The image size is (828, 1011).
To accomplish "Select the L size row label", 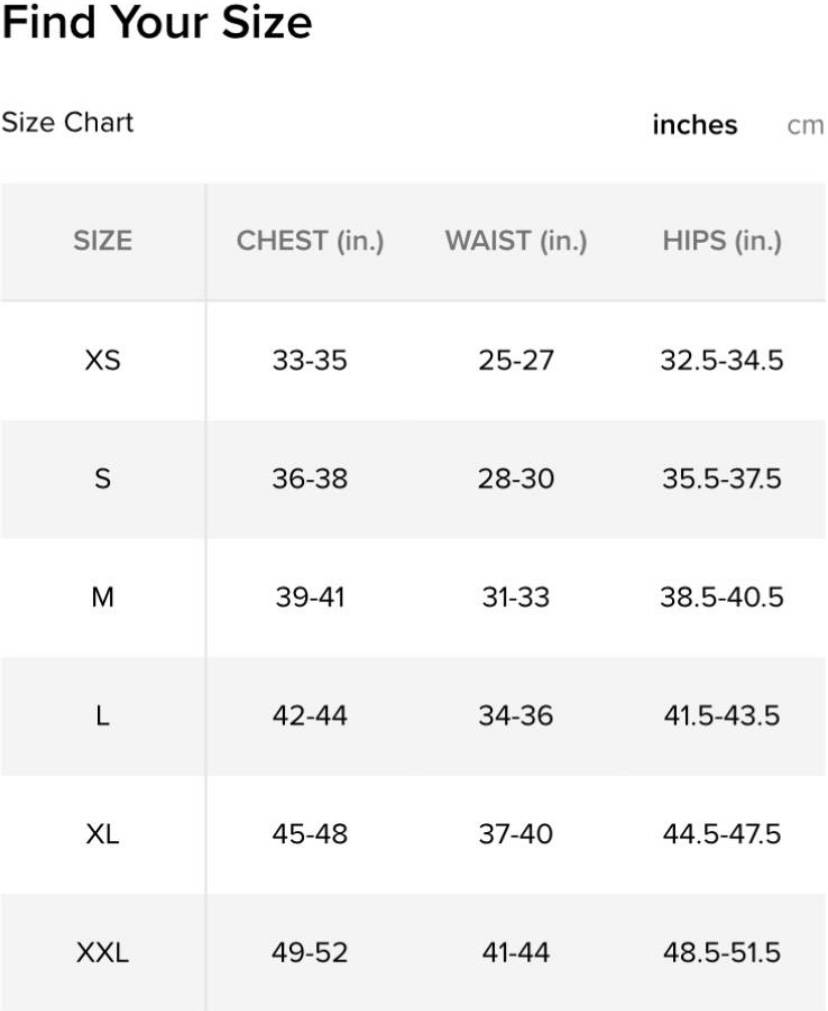I will point(103,716).
